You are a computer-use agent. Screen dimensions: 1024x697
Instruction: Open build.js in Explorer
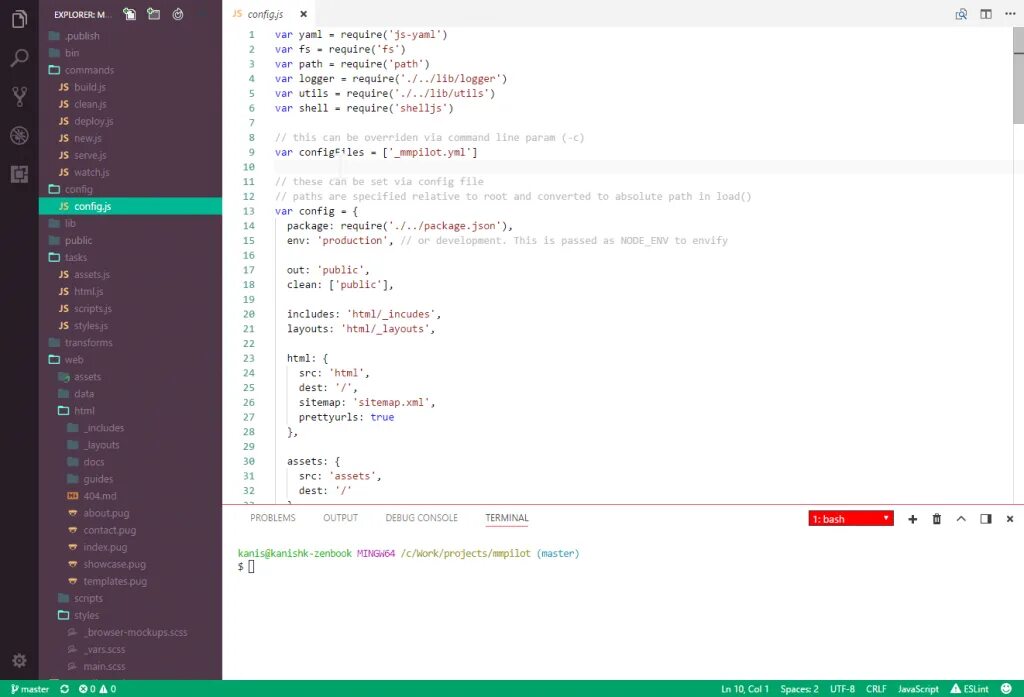point(130,87)
